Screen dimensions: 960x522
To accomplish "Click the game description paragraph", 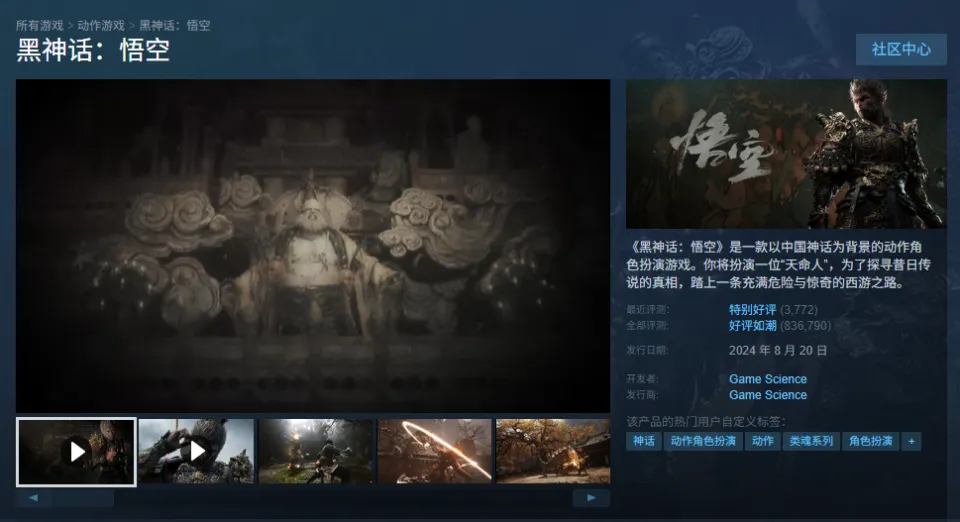I will (x=778, y=264).
